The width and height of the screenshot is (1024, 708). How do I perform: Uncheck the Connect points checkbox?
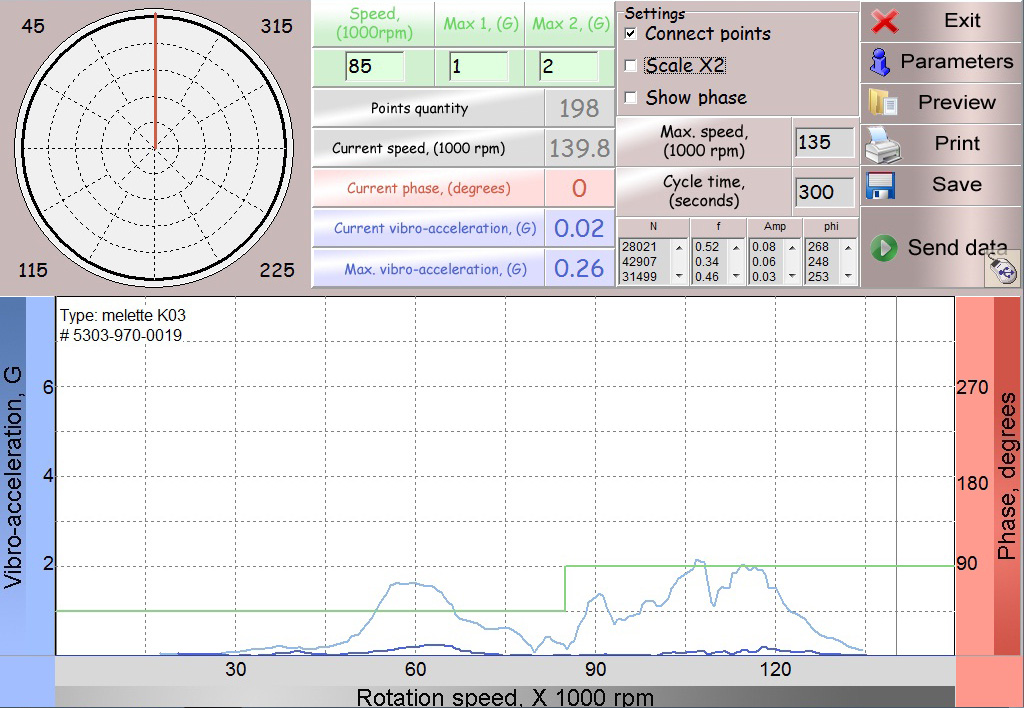point(630,34)
